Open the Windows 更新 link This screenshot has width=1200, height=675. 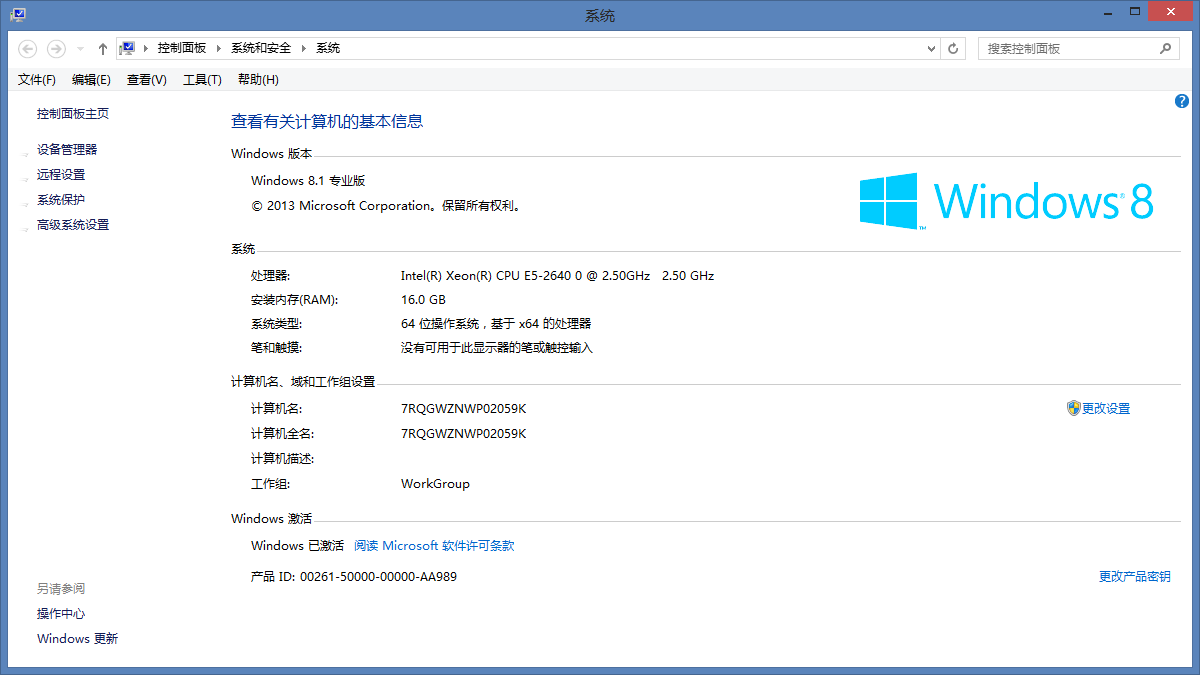pos(77,639)
